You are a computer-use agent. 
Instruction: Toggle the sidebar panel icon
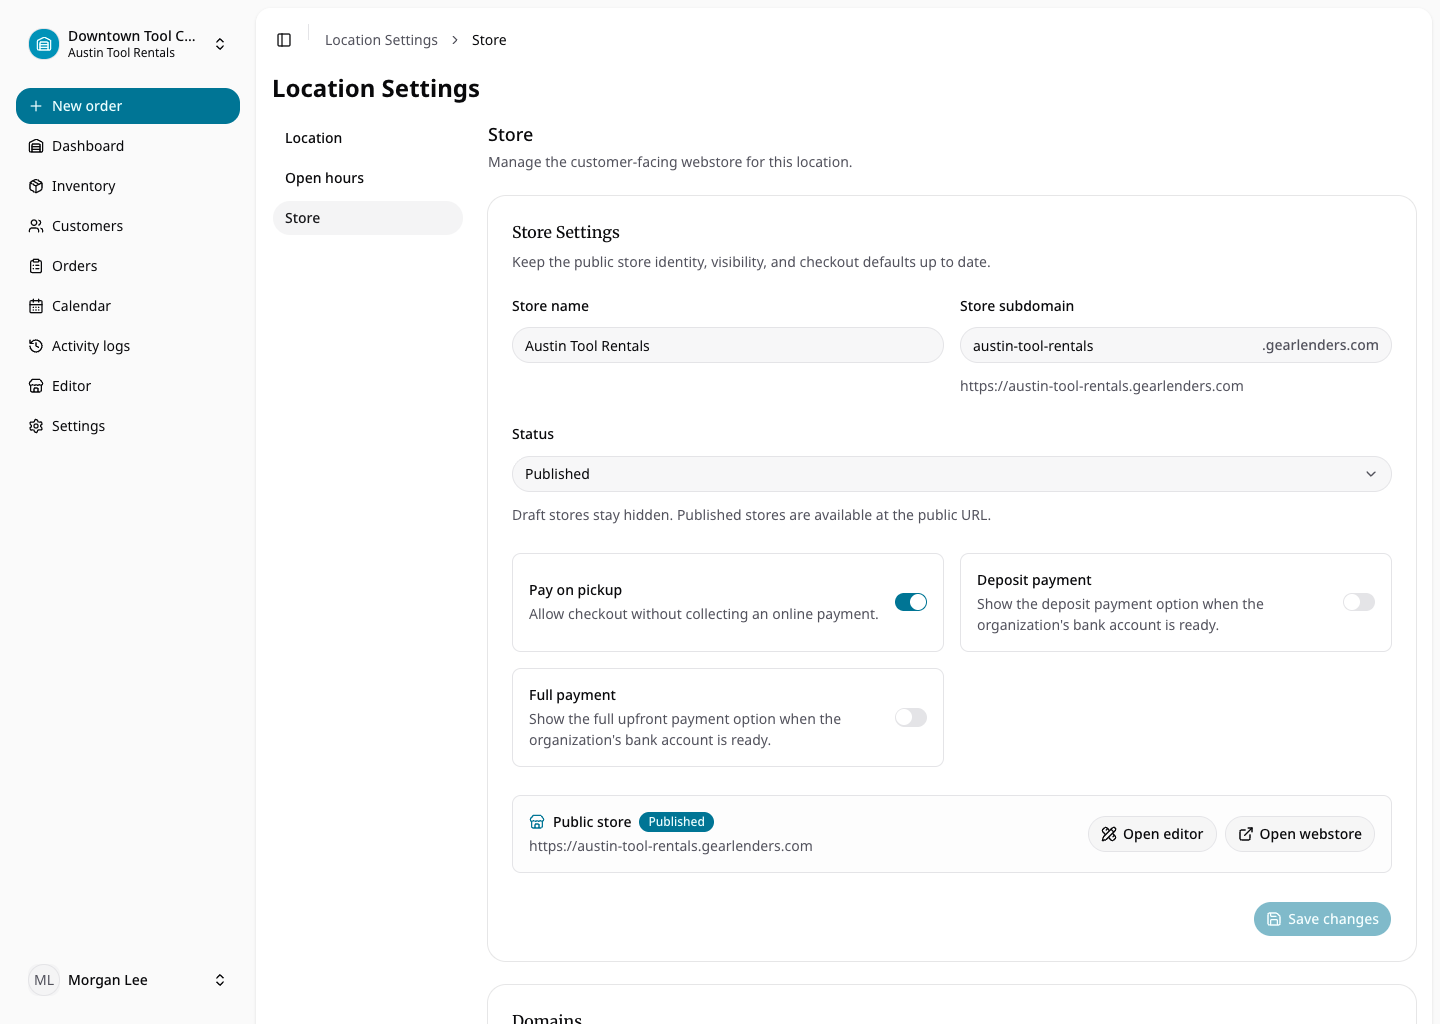coord(284,40)
